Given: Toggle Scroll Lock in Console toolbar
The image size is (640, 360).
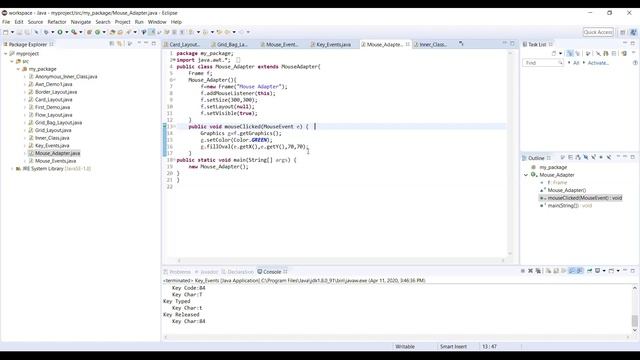Looking at the screenshot, I should [x=556, y=271].
